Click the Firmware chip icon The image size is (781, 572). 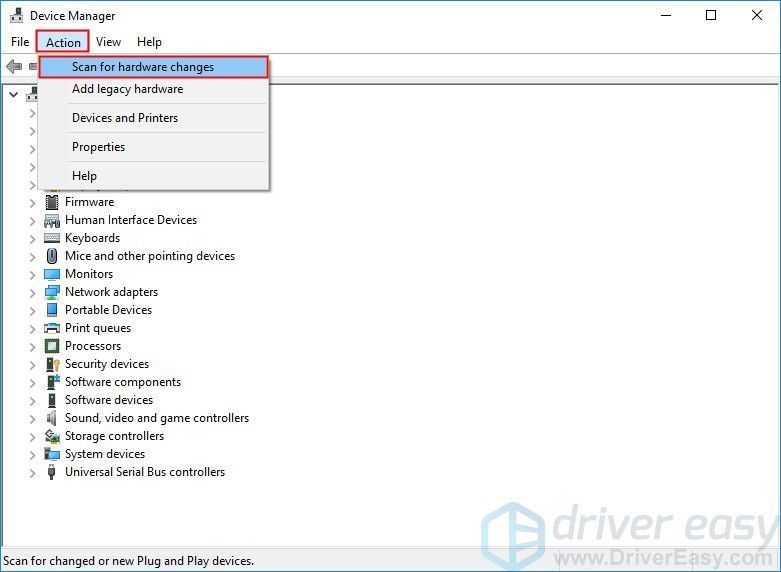[52, 202]
